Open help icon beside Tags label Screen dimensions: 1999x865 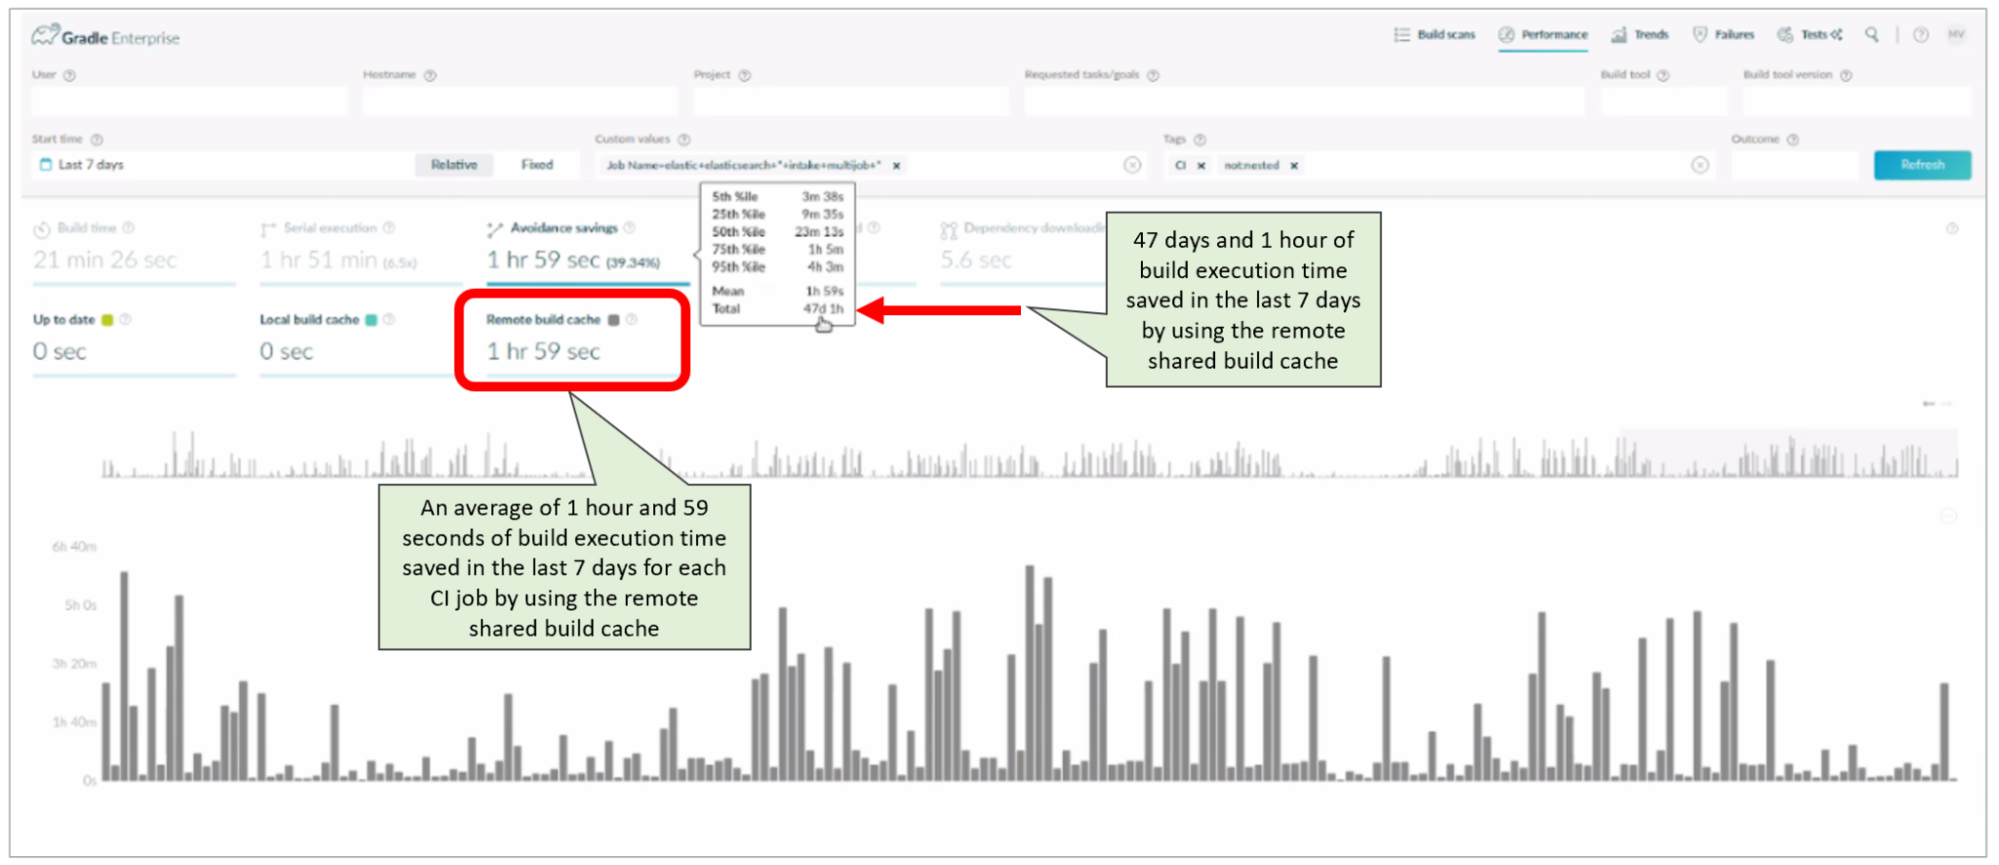(1200, 140)
